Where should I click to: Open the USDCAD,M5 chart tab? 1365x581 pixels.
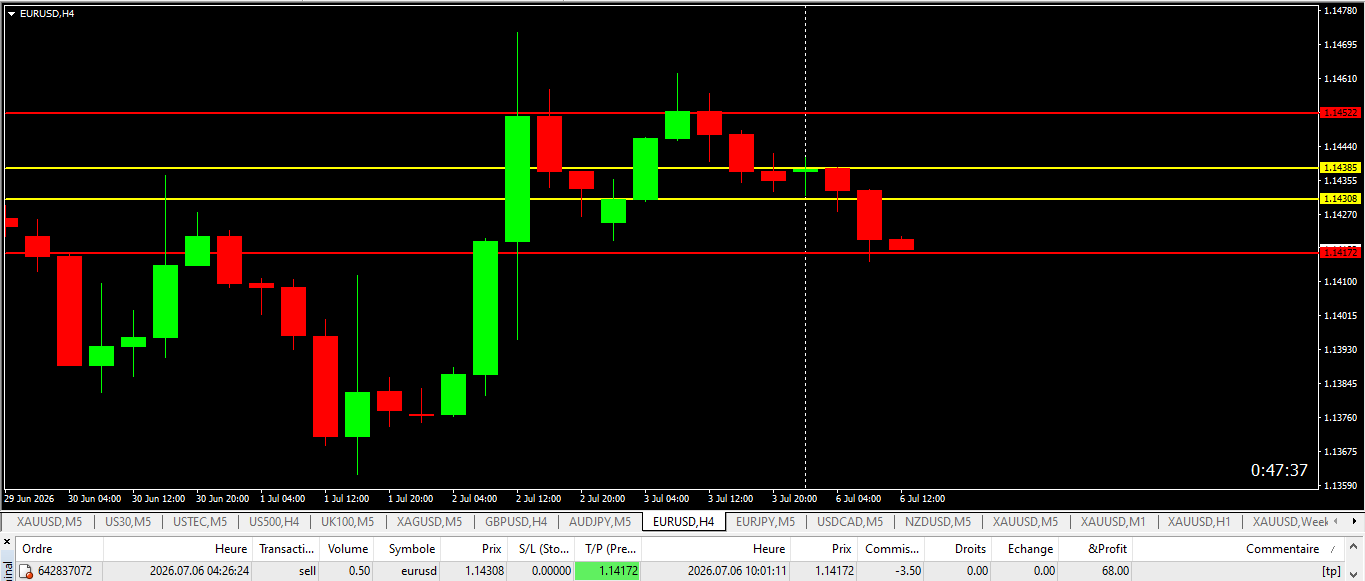(x=849, y=521)
